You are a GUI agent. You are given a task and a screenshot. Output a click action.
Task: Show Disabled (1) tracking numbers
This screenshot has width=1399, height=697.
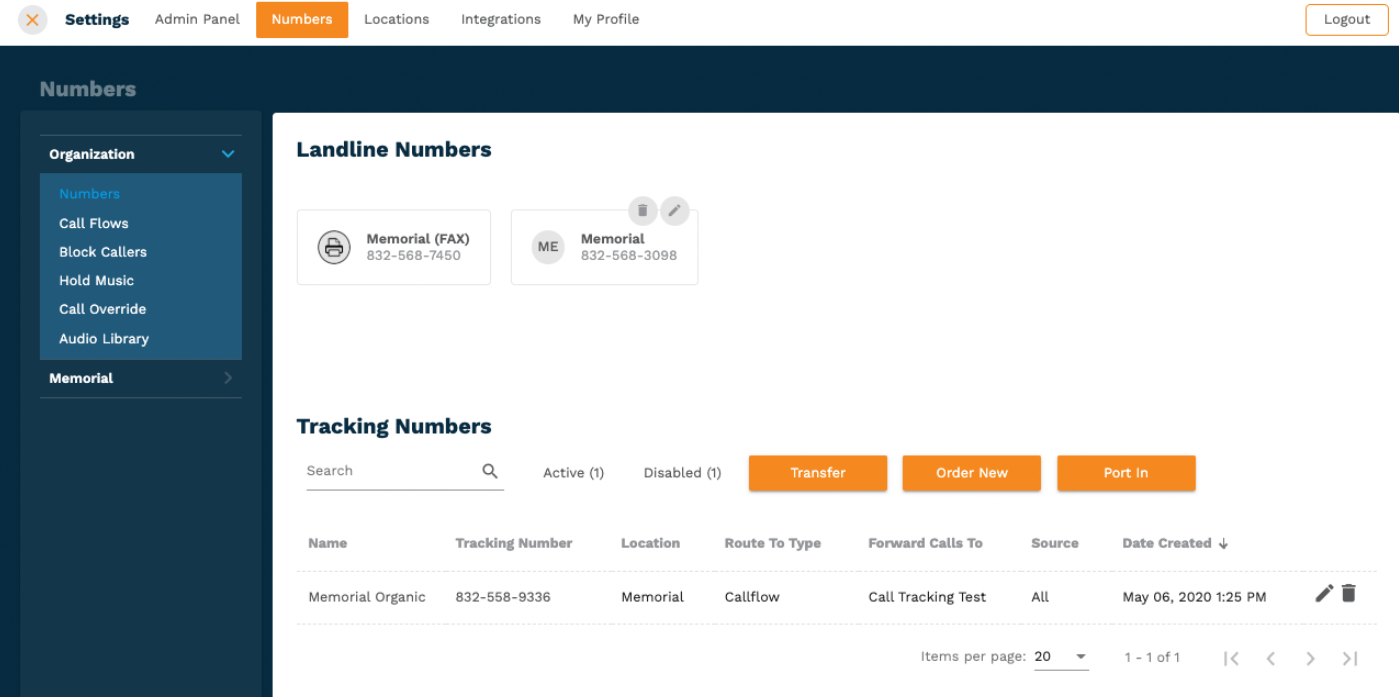[x=682, y=473]
